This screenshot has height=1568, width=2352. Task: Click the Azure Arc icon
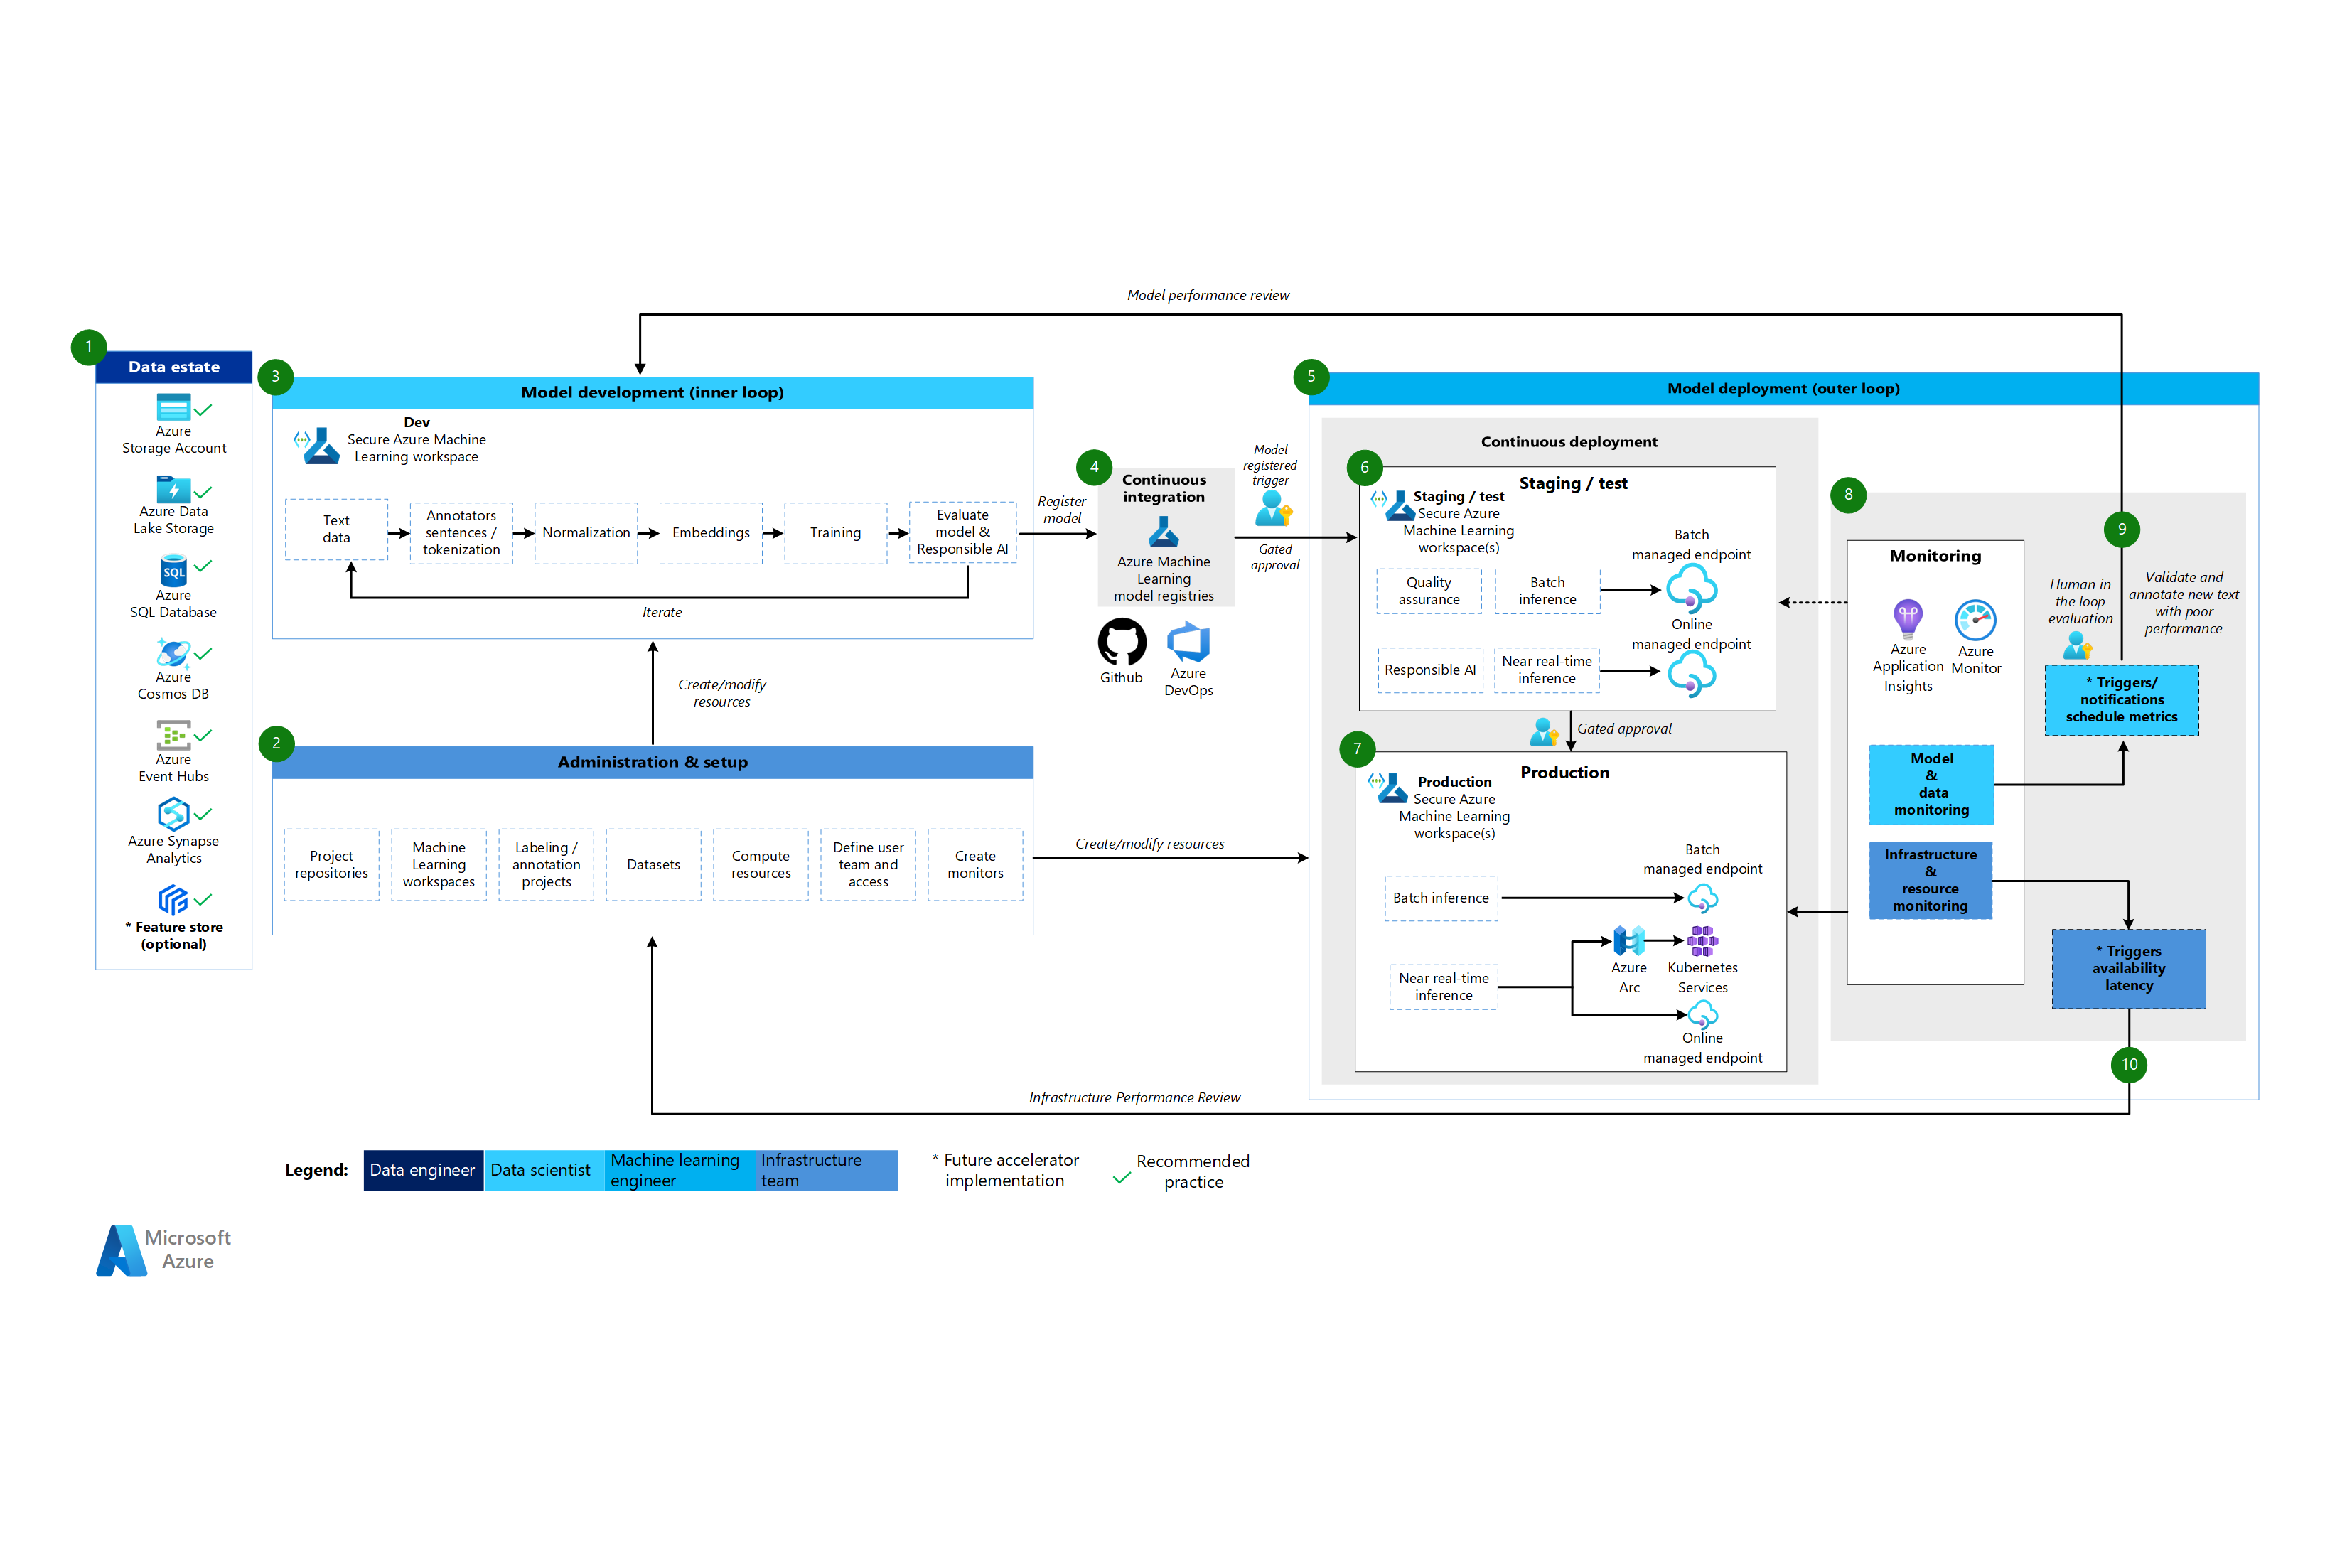(1629, 941)
